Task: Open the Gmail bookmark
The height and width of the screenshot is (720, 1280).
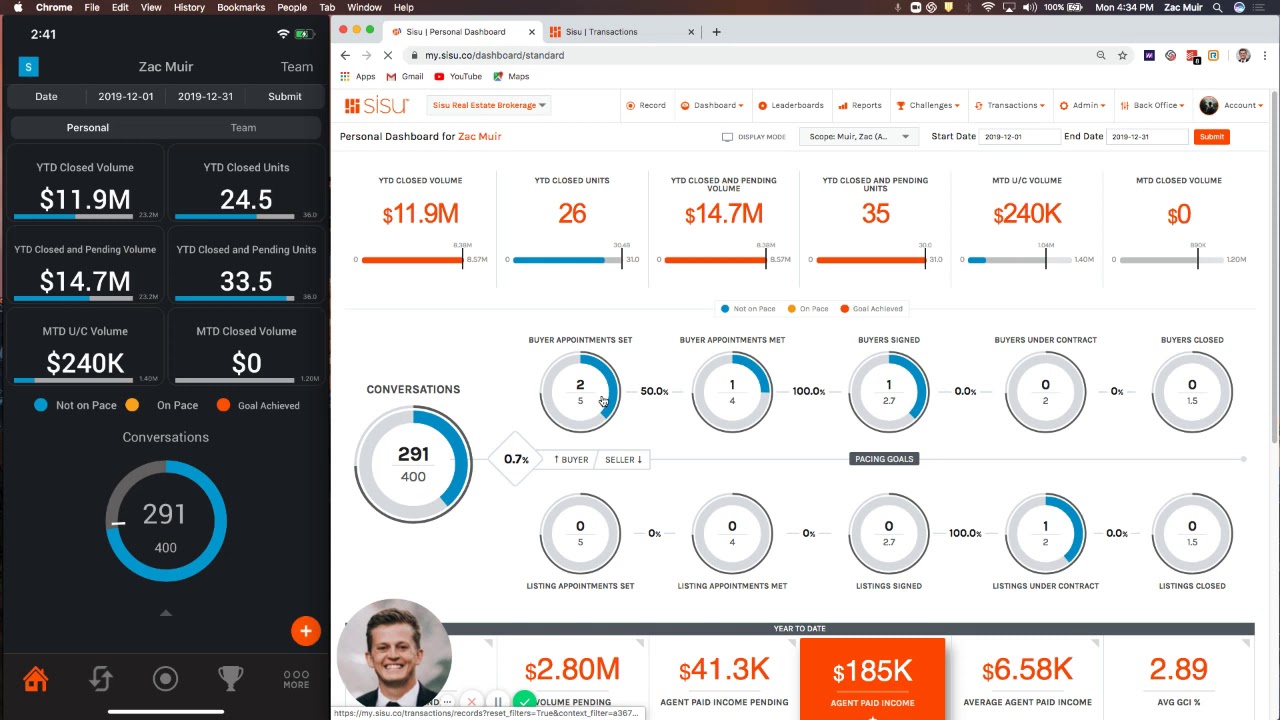Action: (405, 76)
